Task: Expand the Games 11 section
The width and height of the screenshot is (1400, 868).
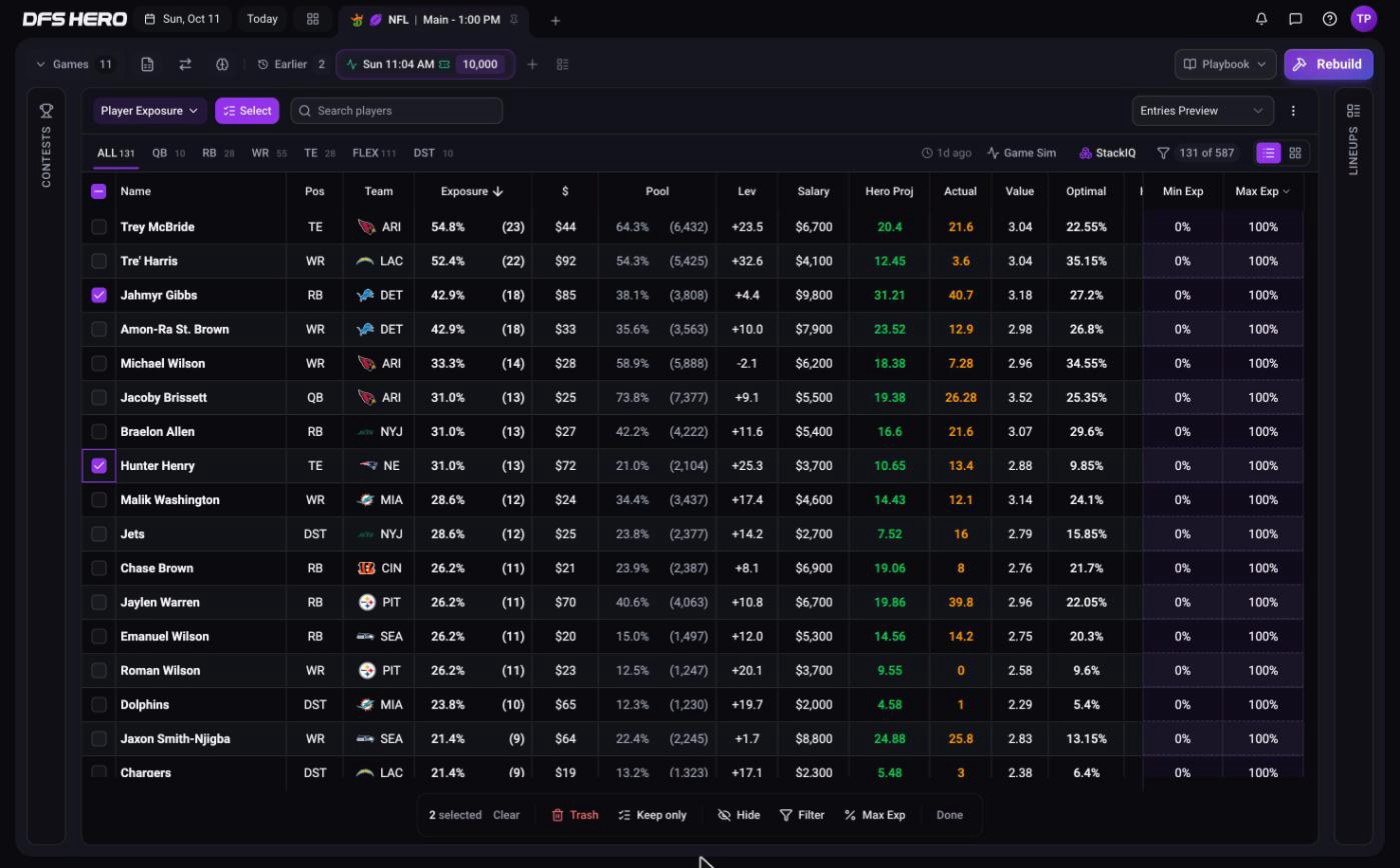Action: tap(74, 64)
